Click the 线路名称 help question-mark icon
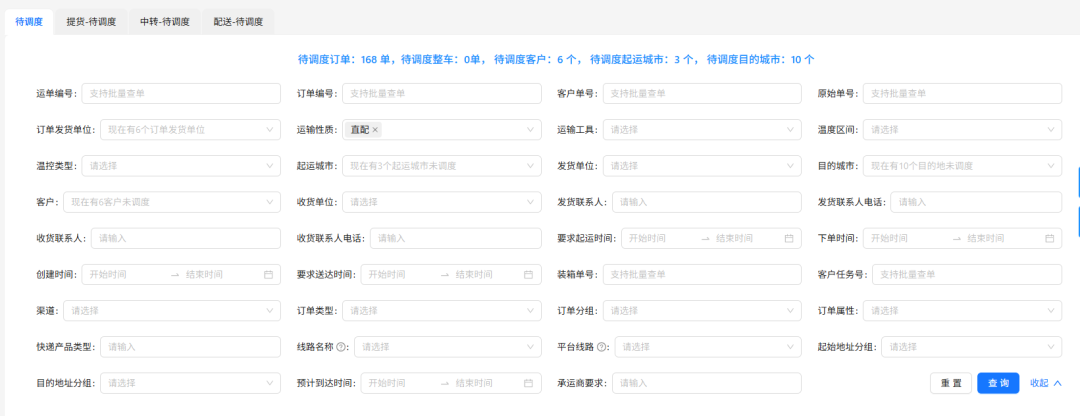 (341, 347)
